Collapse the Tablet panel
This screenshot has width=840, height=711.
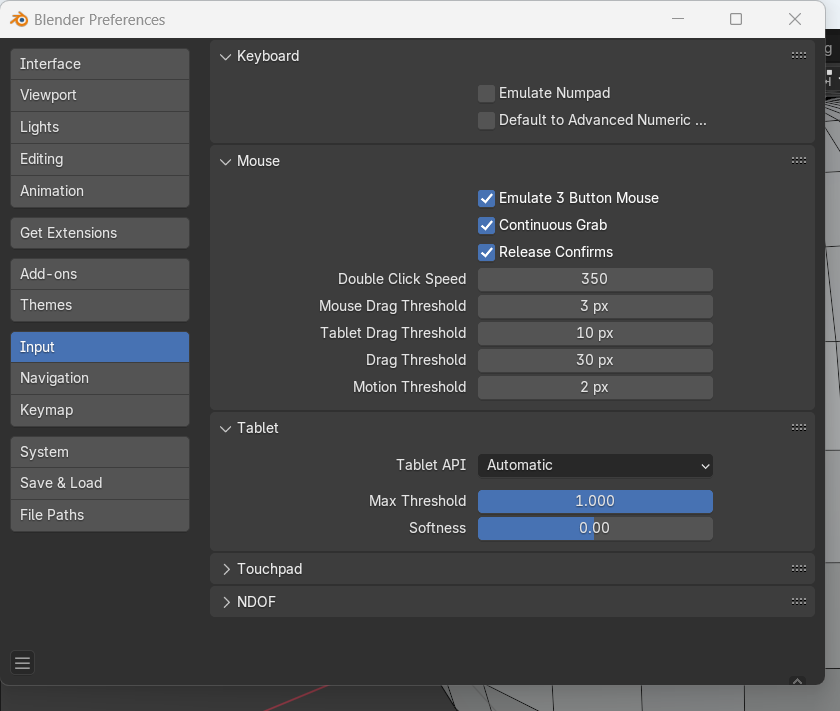coord(226,428)
